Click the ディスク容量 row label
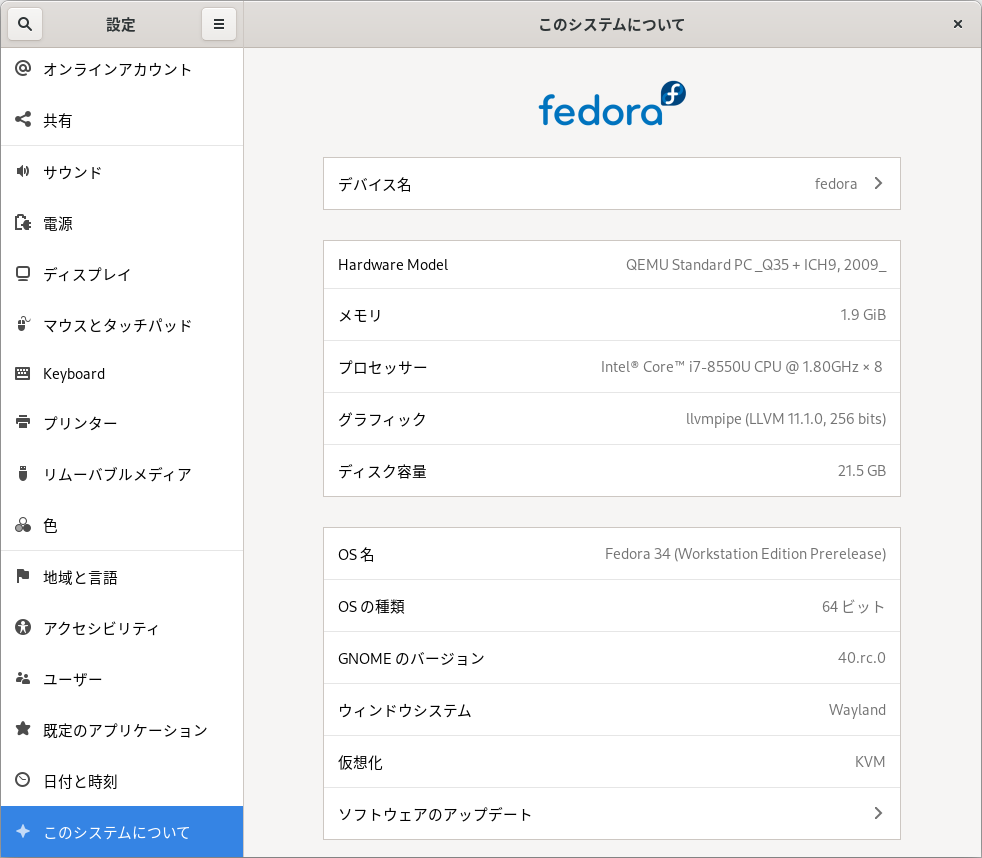The image size is (982, 858). click(382, 472)
